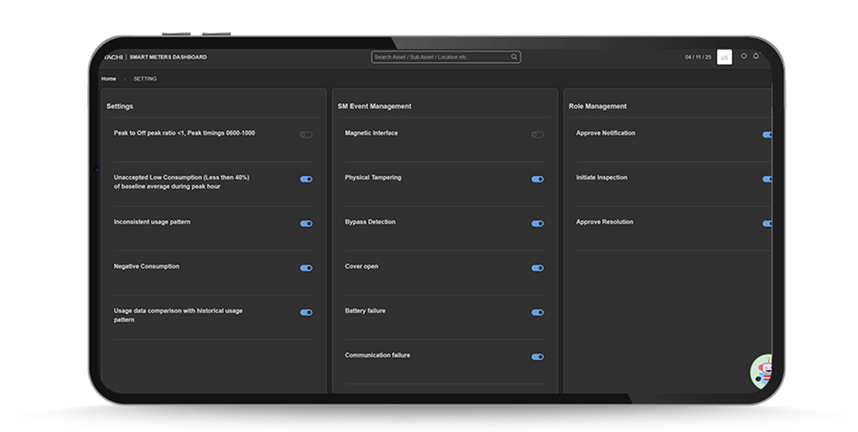This screenshot has height=432, width=858.
Task: Toggle Usage data comparison with historical usage
Action: click(306, 312)
